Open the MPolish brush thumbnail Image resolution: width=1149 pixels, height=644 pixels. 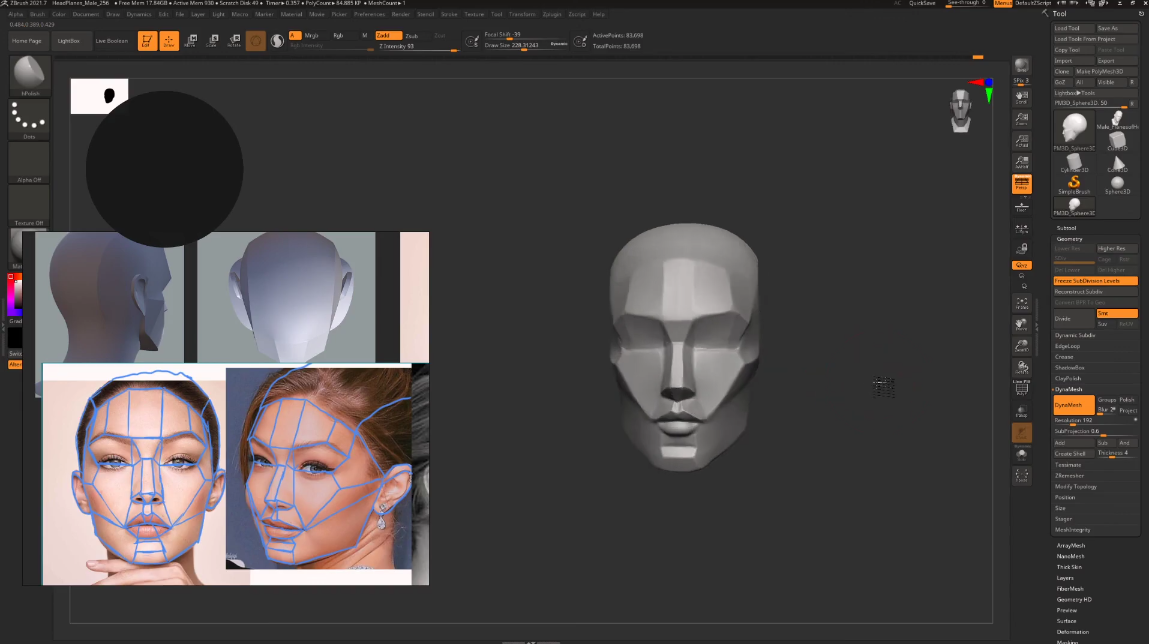point(29,76)
